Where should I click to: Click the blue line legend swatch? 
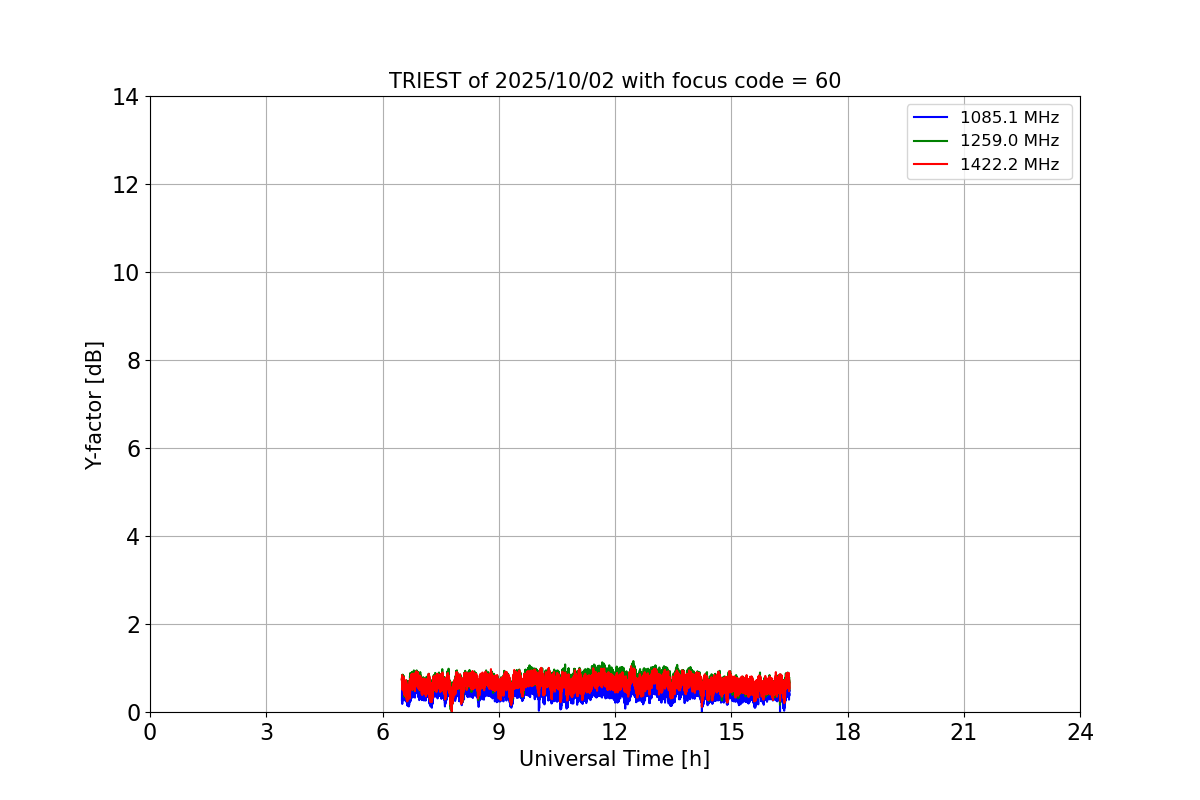(x=931, y=118)
